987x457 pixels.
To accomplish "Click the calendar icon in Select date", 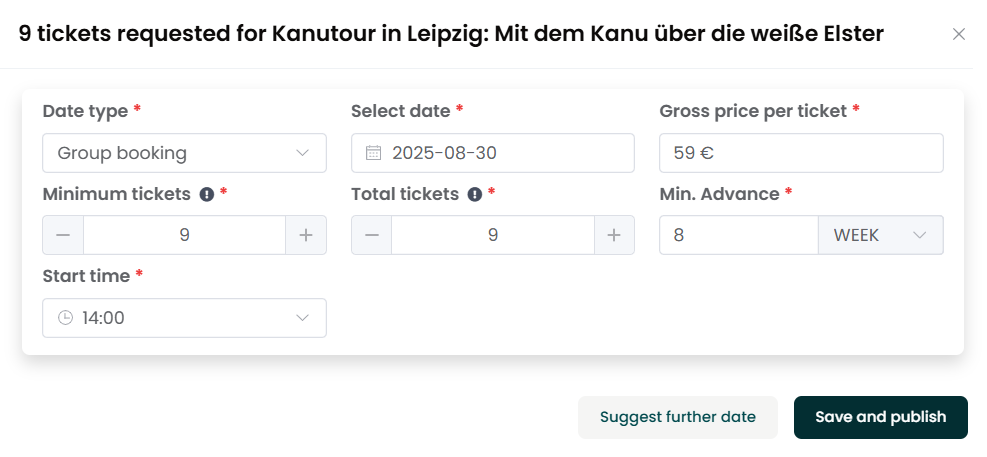I will pos(374,153).
